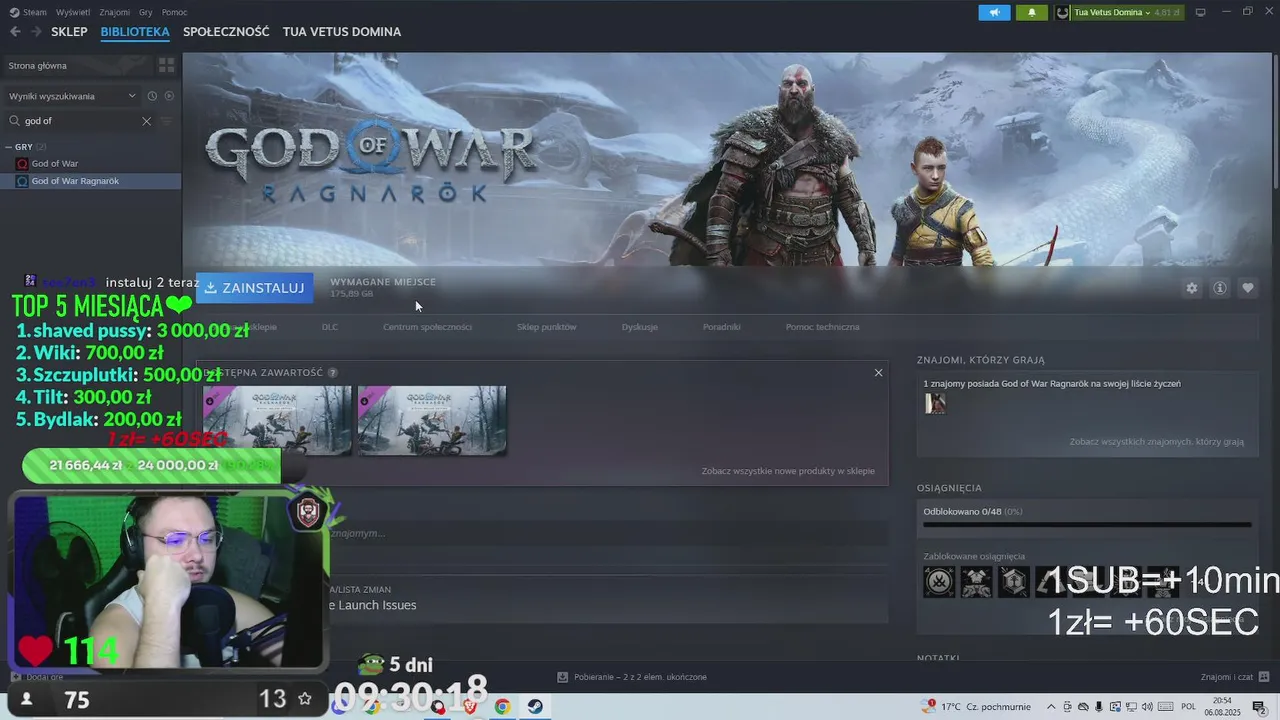Open Centrum społeczności tab
This screenshot has height=720, width=1280.
click(427, 327)
